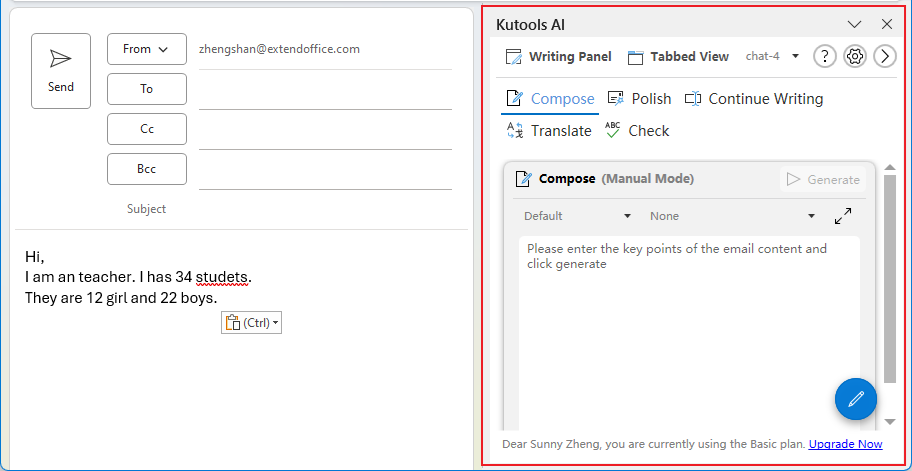Click the Upgrade Now link
This screenshot has height=471, width=912.
(845, 444)
